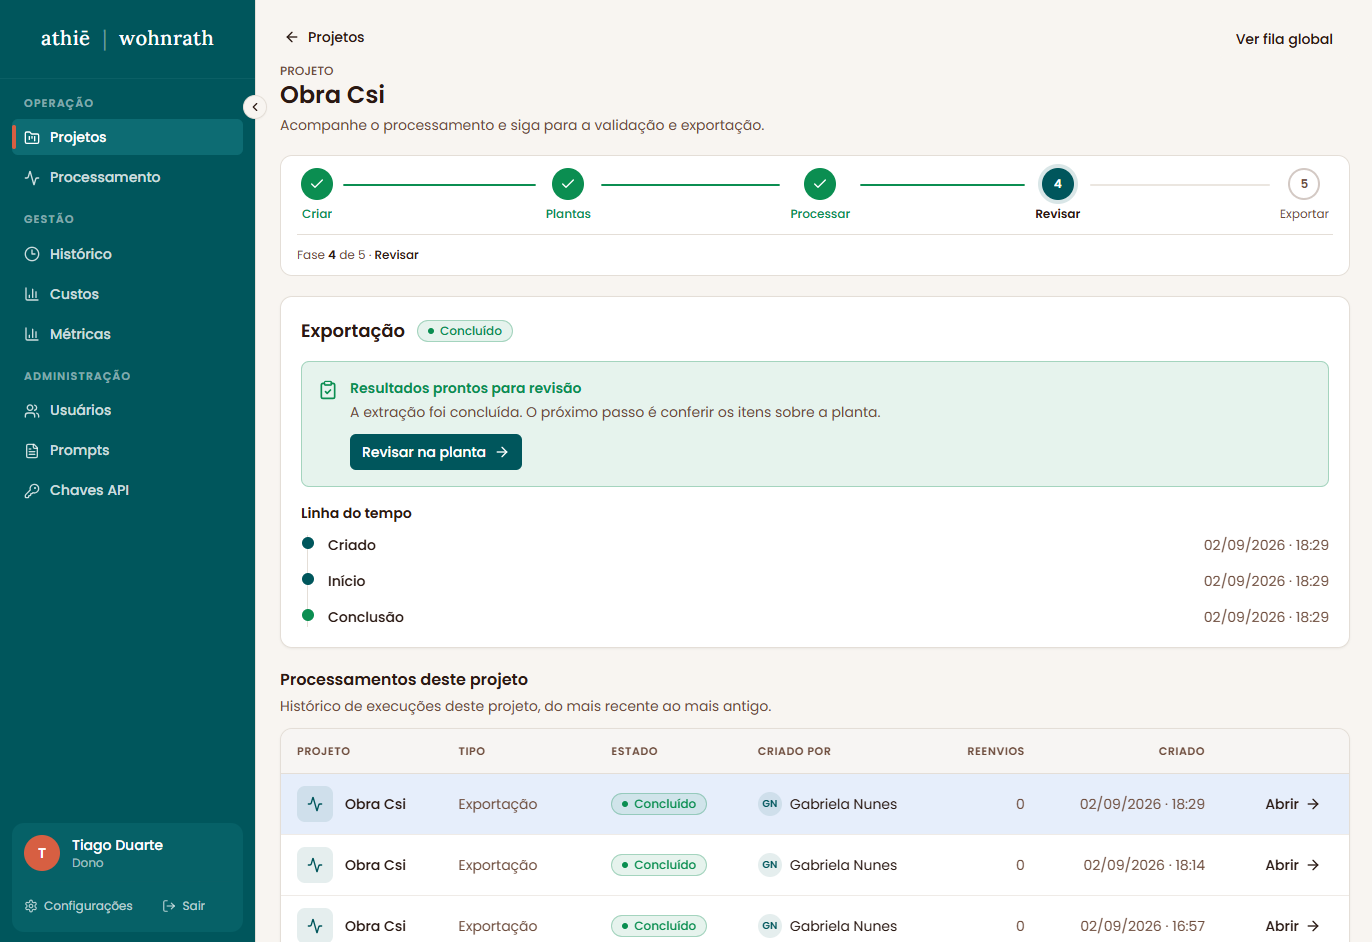This screenshot has height=942, width=1372.
Task: Click the CRIADO column header
Action: click(1181, 751)
